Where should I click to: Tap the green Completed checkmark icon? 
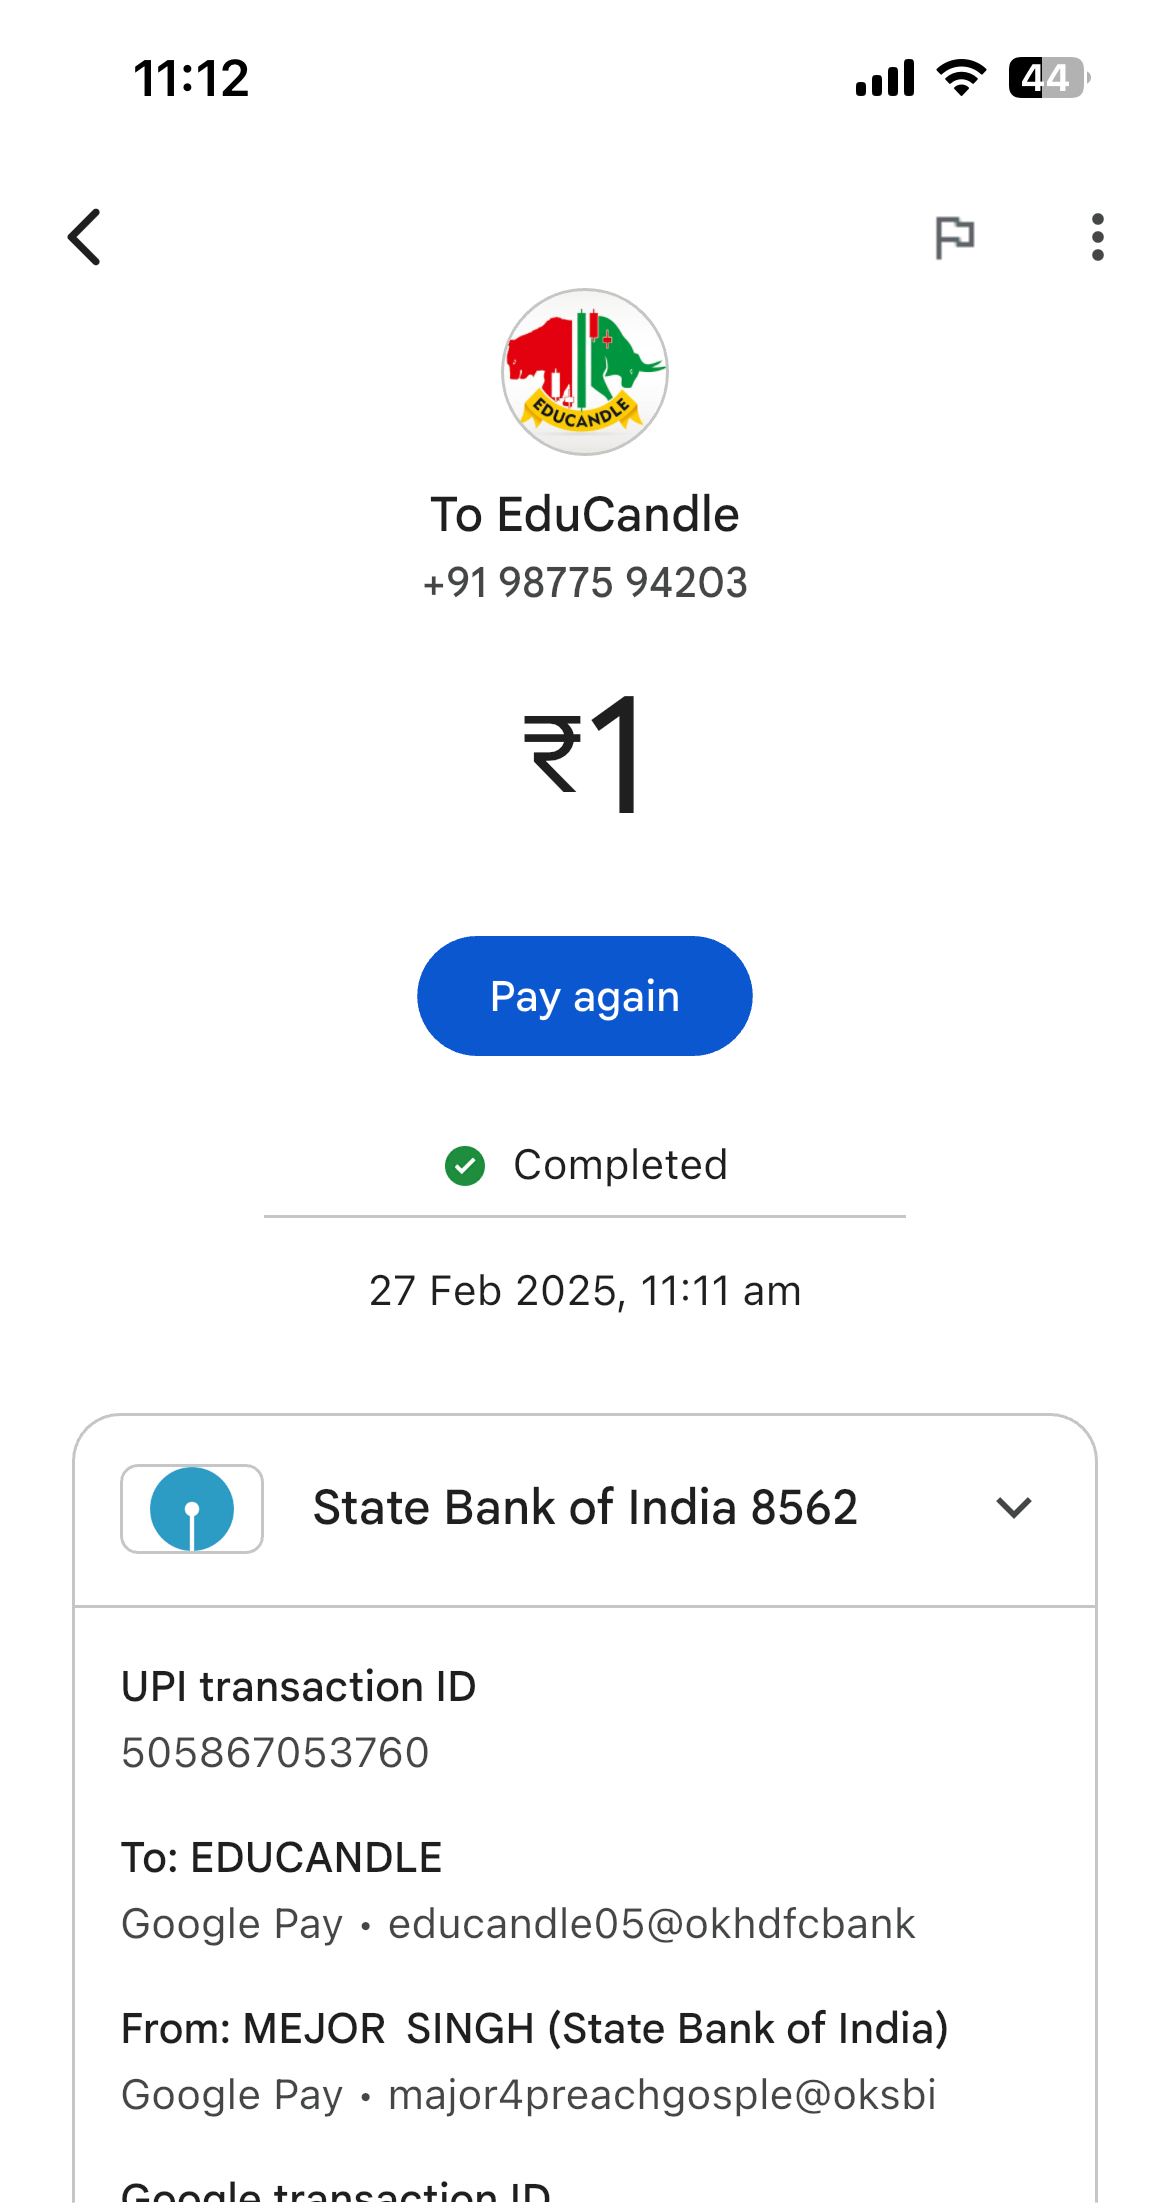coord(465,1166)
